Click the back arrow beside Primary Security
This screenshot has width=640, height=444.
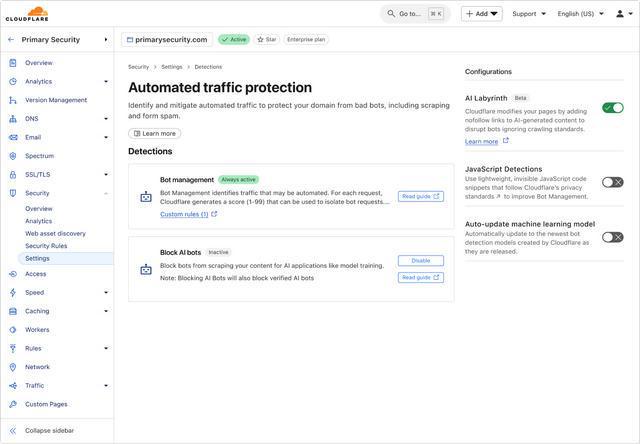(x=11, y=40)
